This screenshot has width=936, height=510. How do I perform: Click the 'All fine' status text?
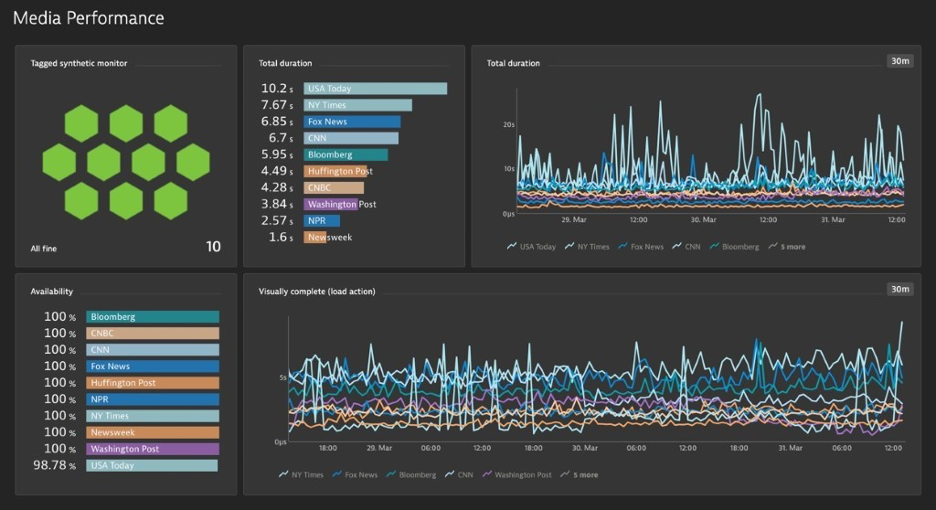[44, 248]
